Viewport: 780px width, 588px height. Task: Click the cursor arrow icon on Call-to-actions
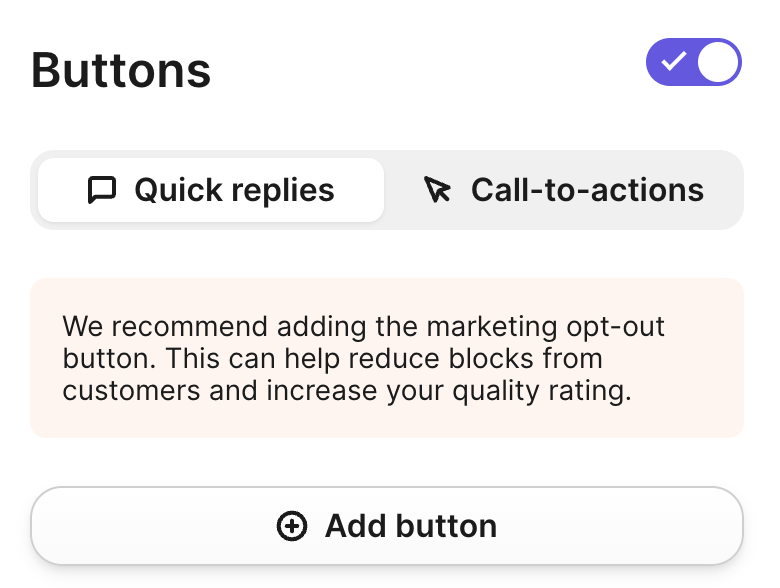[437, 190]
